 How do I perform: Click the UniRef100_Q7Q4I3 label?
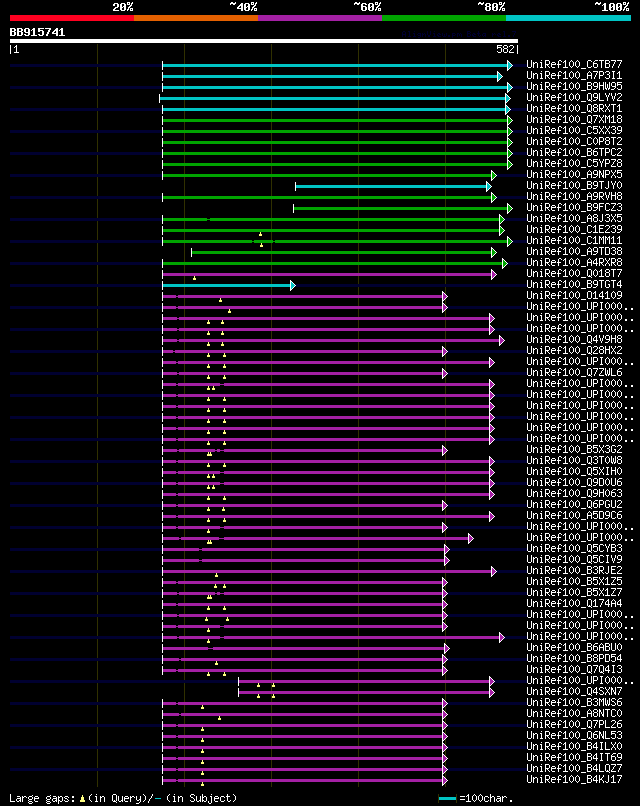coord(574,669)
